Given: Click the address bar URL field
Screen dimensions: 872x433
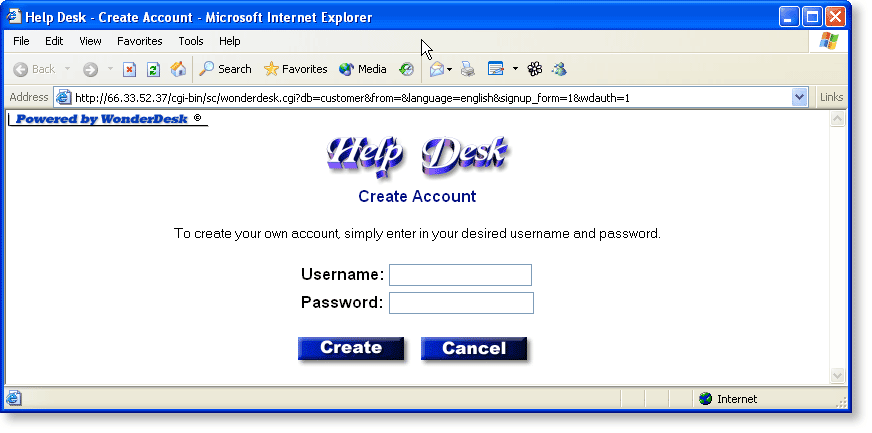Looking at the screenshot, I should [432, 98].
